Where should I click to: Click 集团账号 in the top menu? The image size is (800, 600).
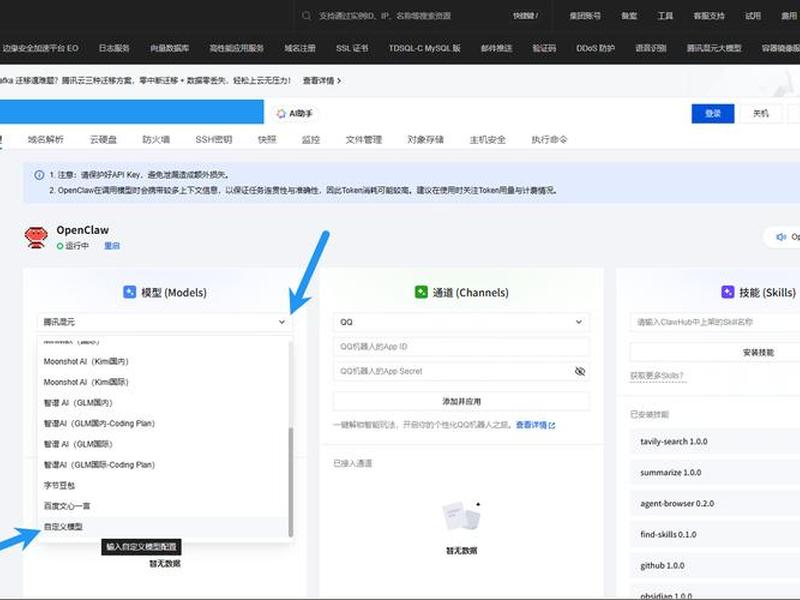pos(585,16)
